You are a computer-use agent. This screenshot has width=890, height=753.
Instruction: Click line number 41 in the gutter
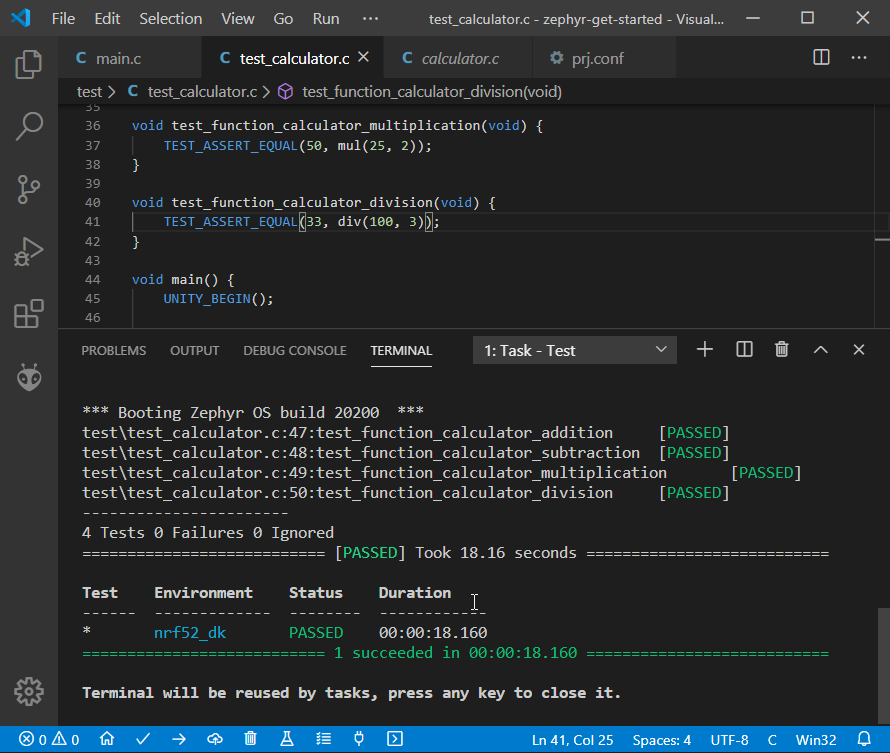coord(93,221)
